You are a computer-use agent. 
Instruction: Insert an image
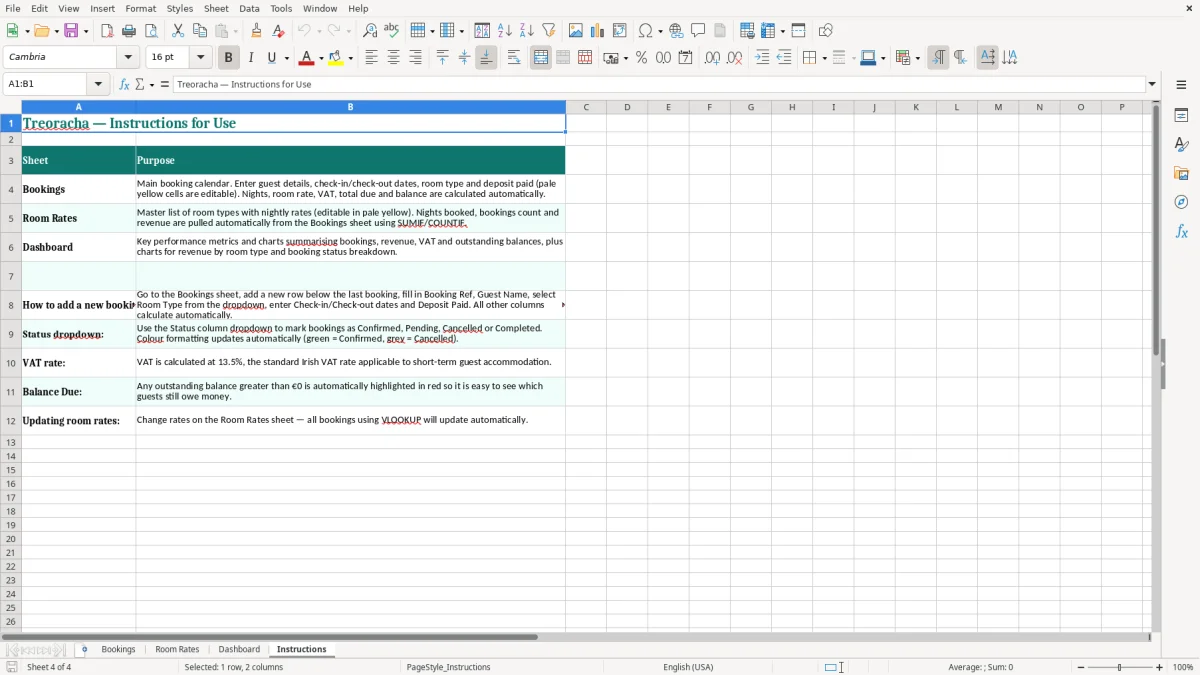tap(576, 31)
